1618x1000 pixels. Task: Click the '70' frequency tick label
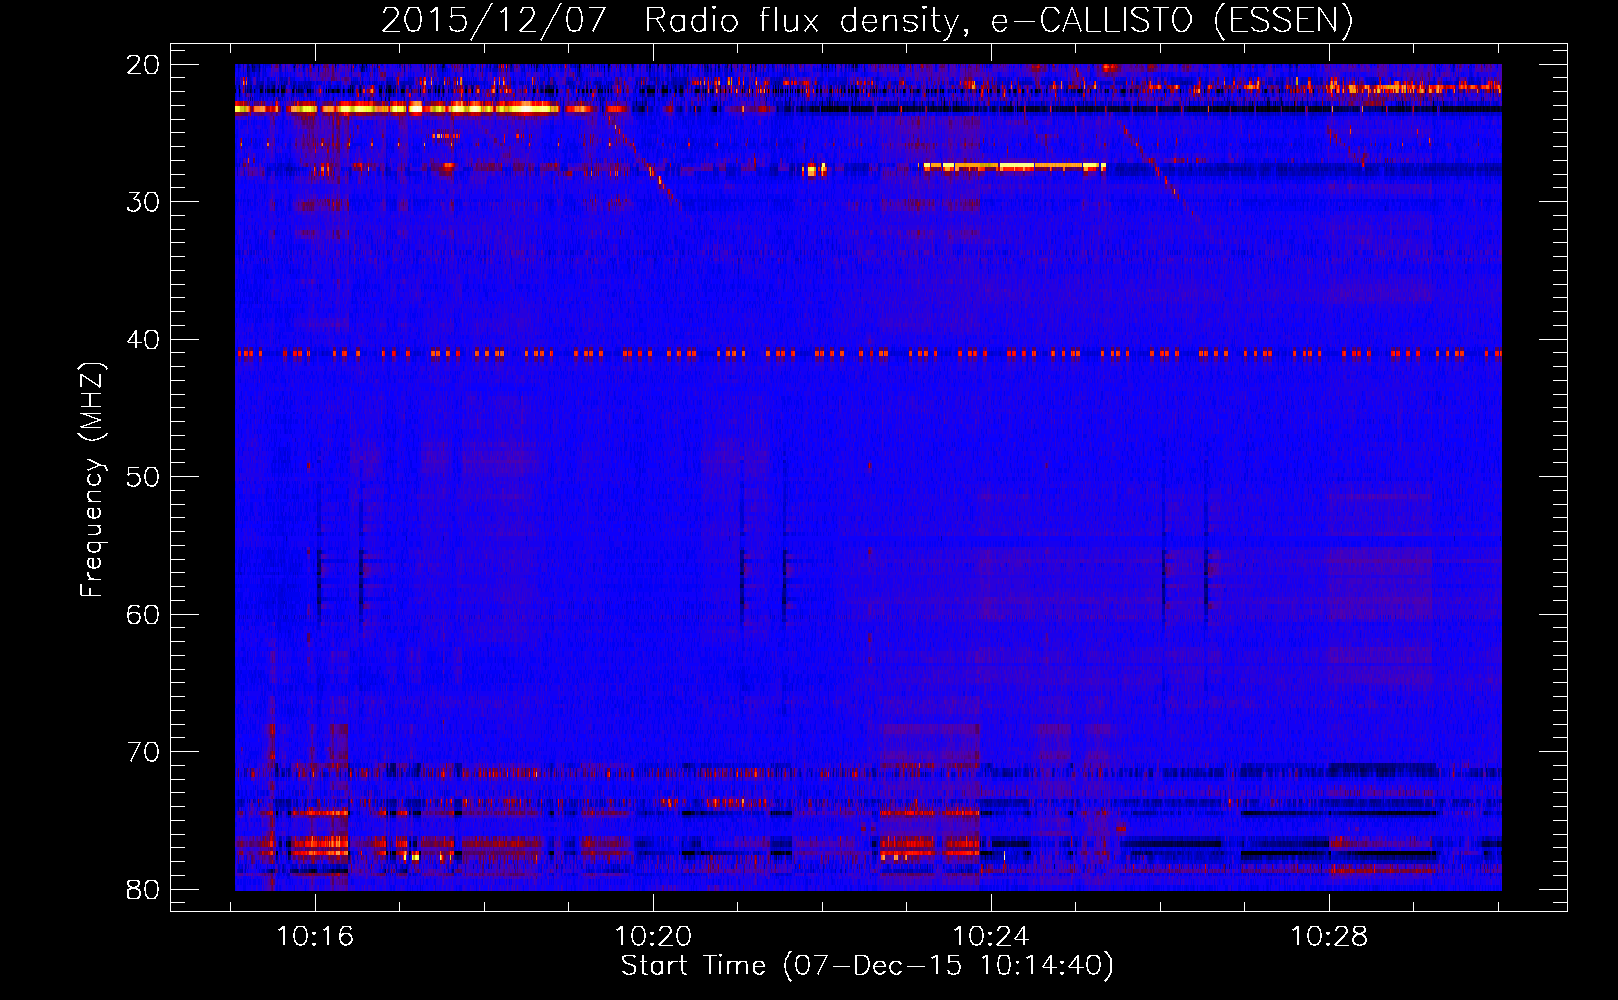tap(144, 752)
